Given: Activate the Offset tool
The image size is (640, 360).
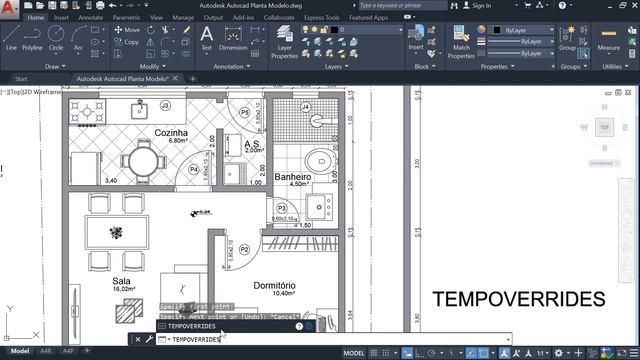Looking at the screenshot, I should (186, 53).
